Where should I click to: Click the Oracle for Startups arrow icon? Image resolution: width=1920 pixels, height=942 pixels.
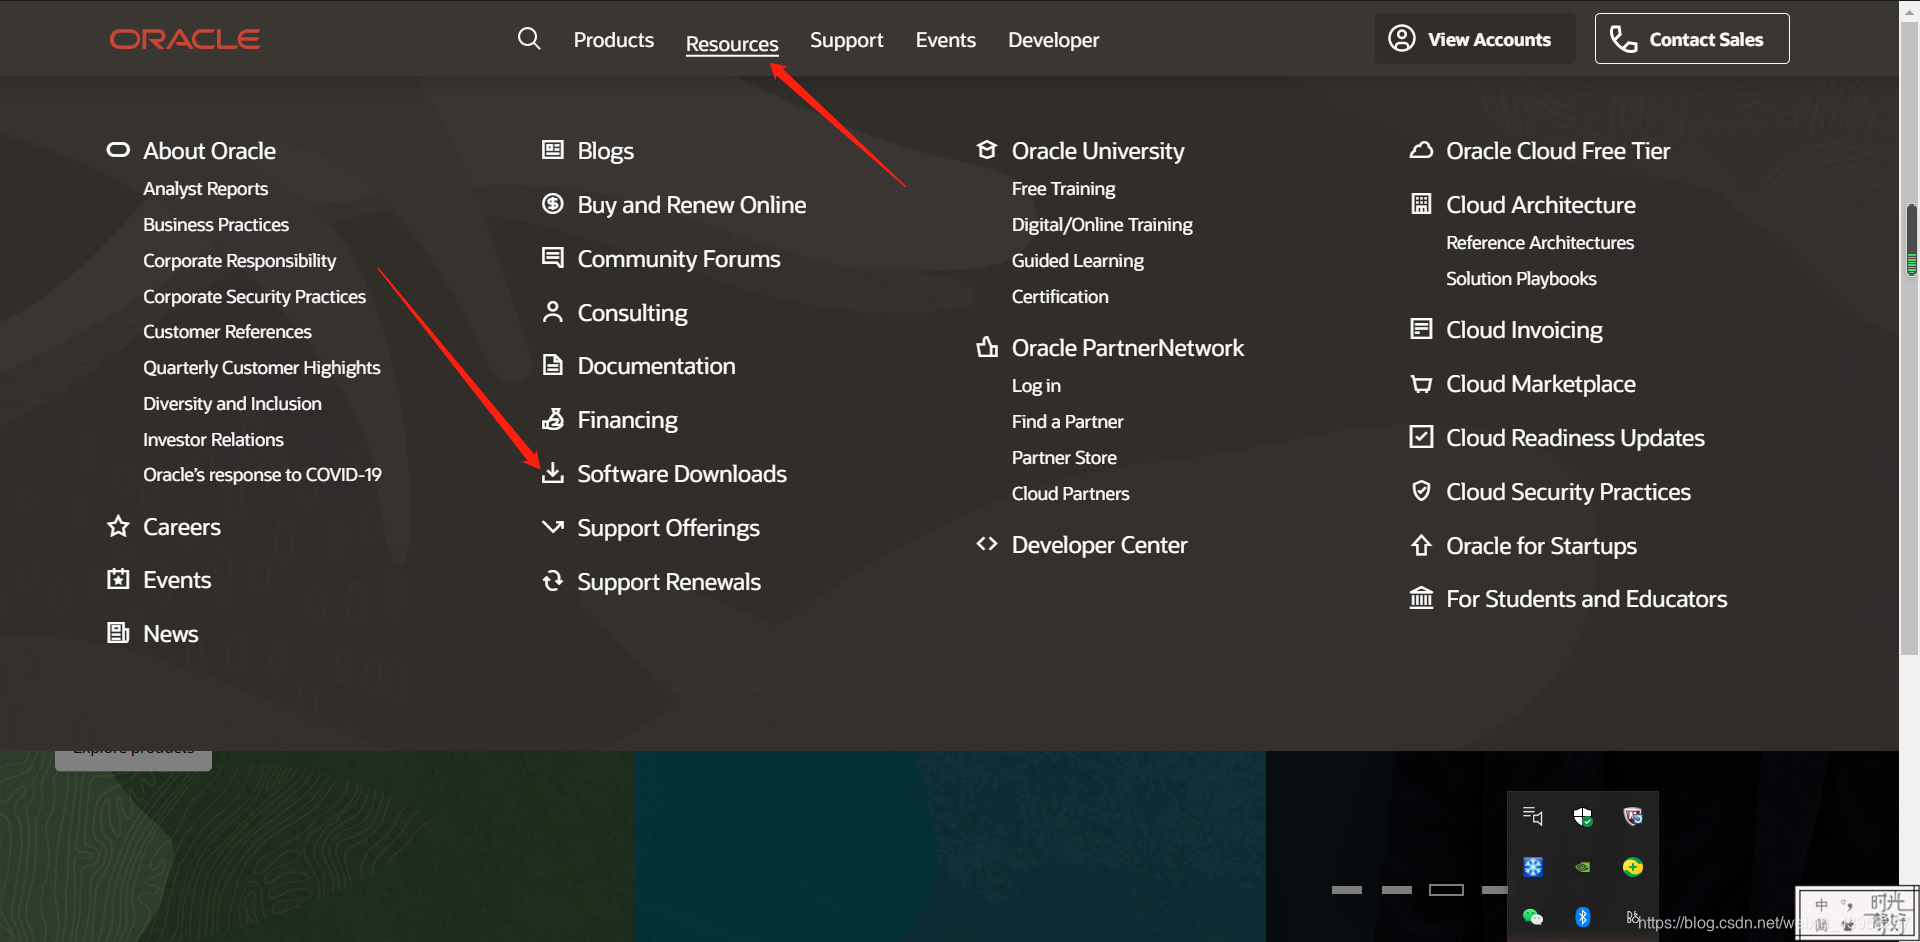click(1421, 545)
